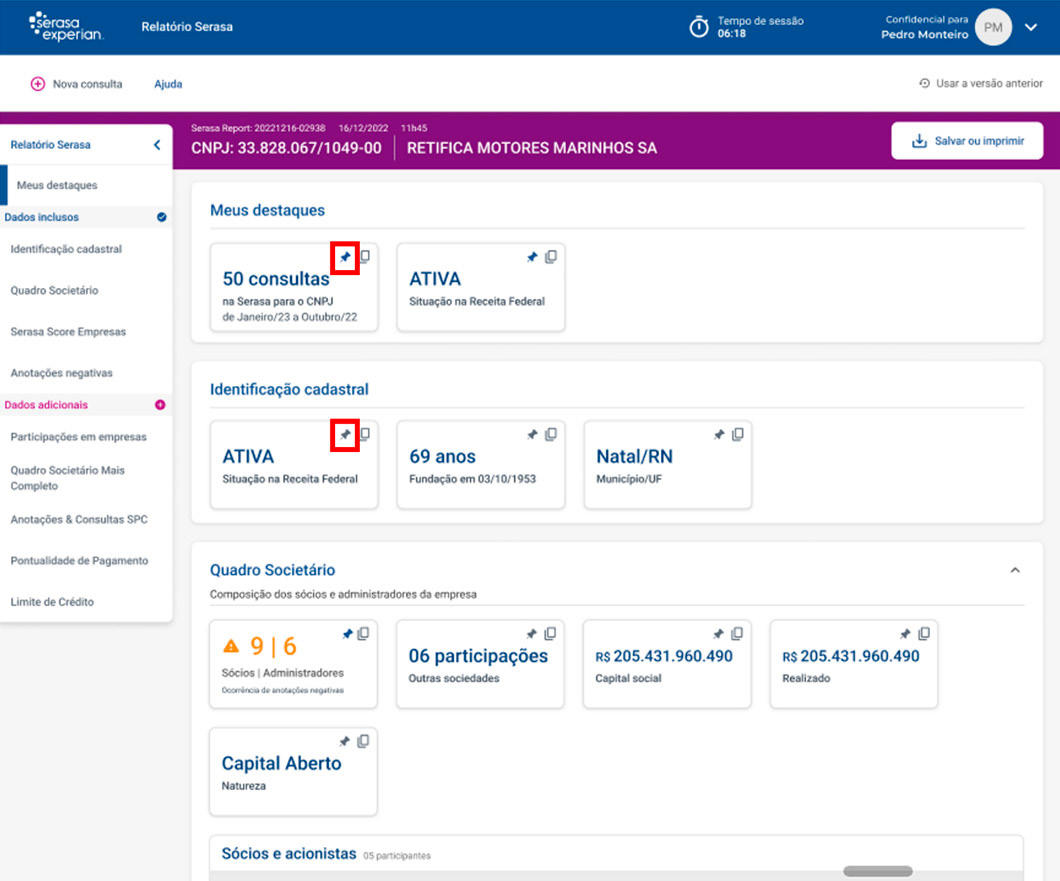Click the session time value 06:18

[x=731, y=33]
